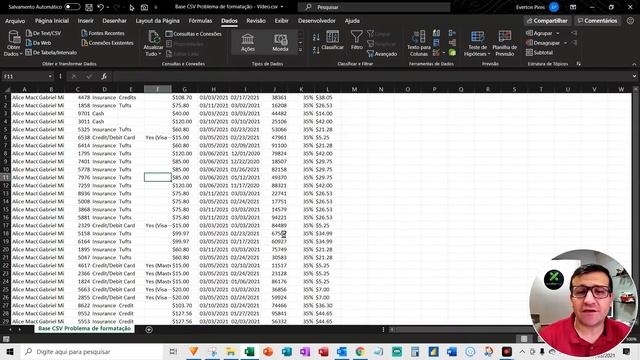Apply the Moeda data type

[x=280, y=43]
